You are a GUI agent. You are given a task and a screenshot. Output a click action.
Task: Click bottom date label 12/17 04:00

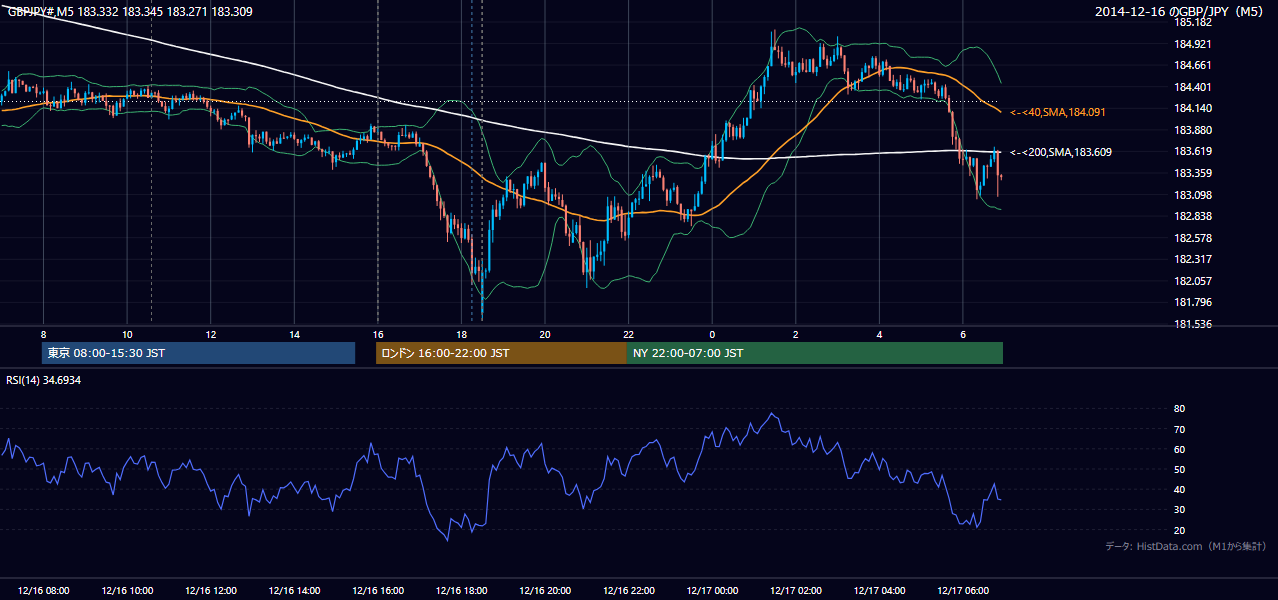tap(879, 591)
